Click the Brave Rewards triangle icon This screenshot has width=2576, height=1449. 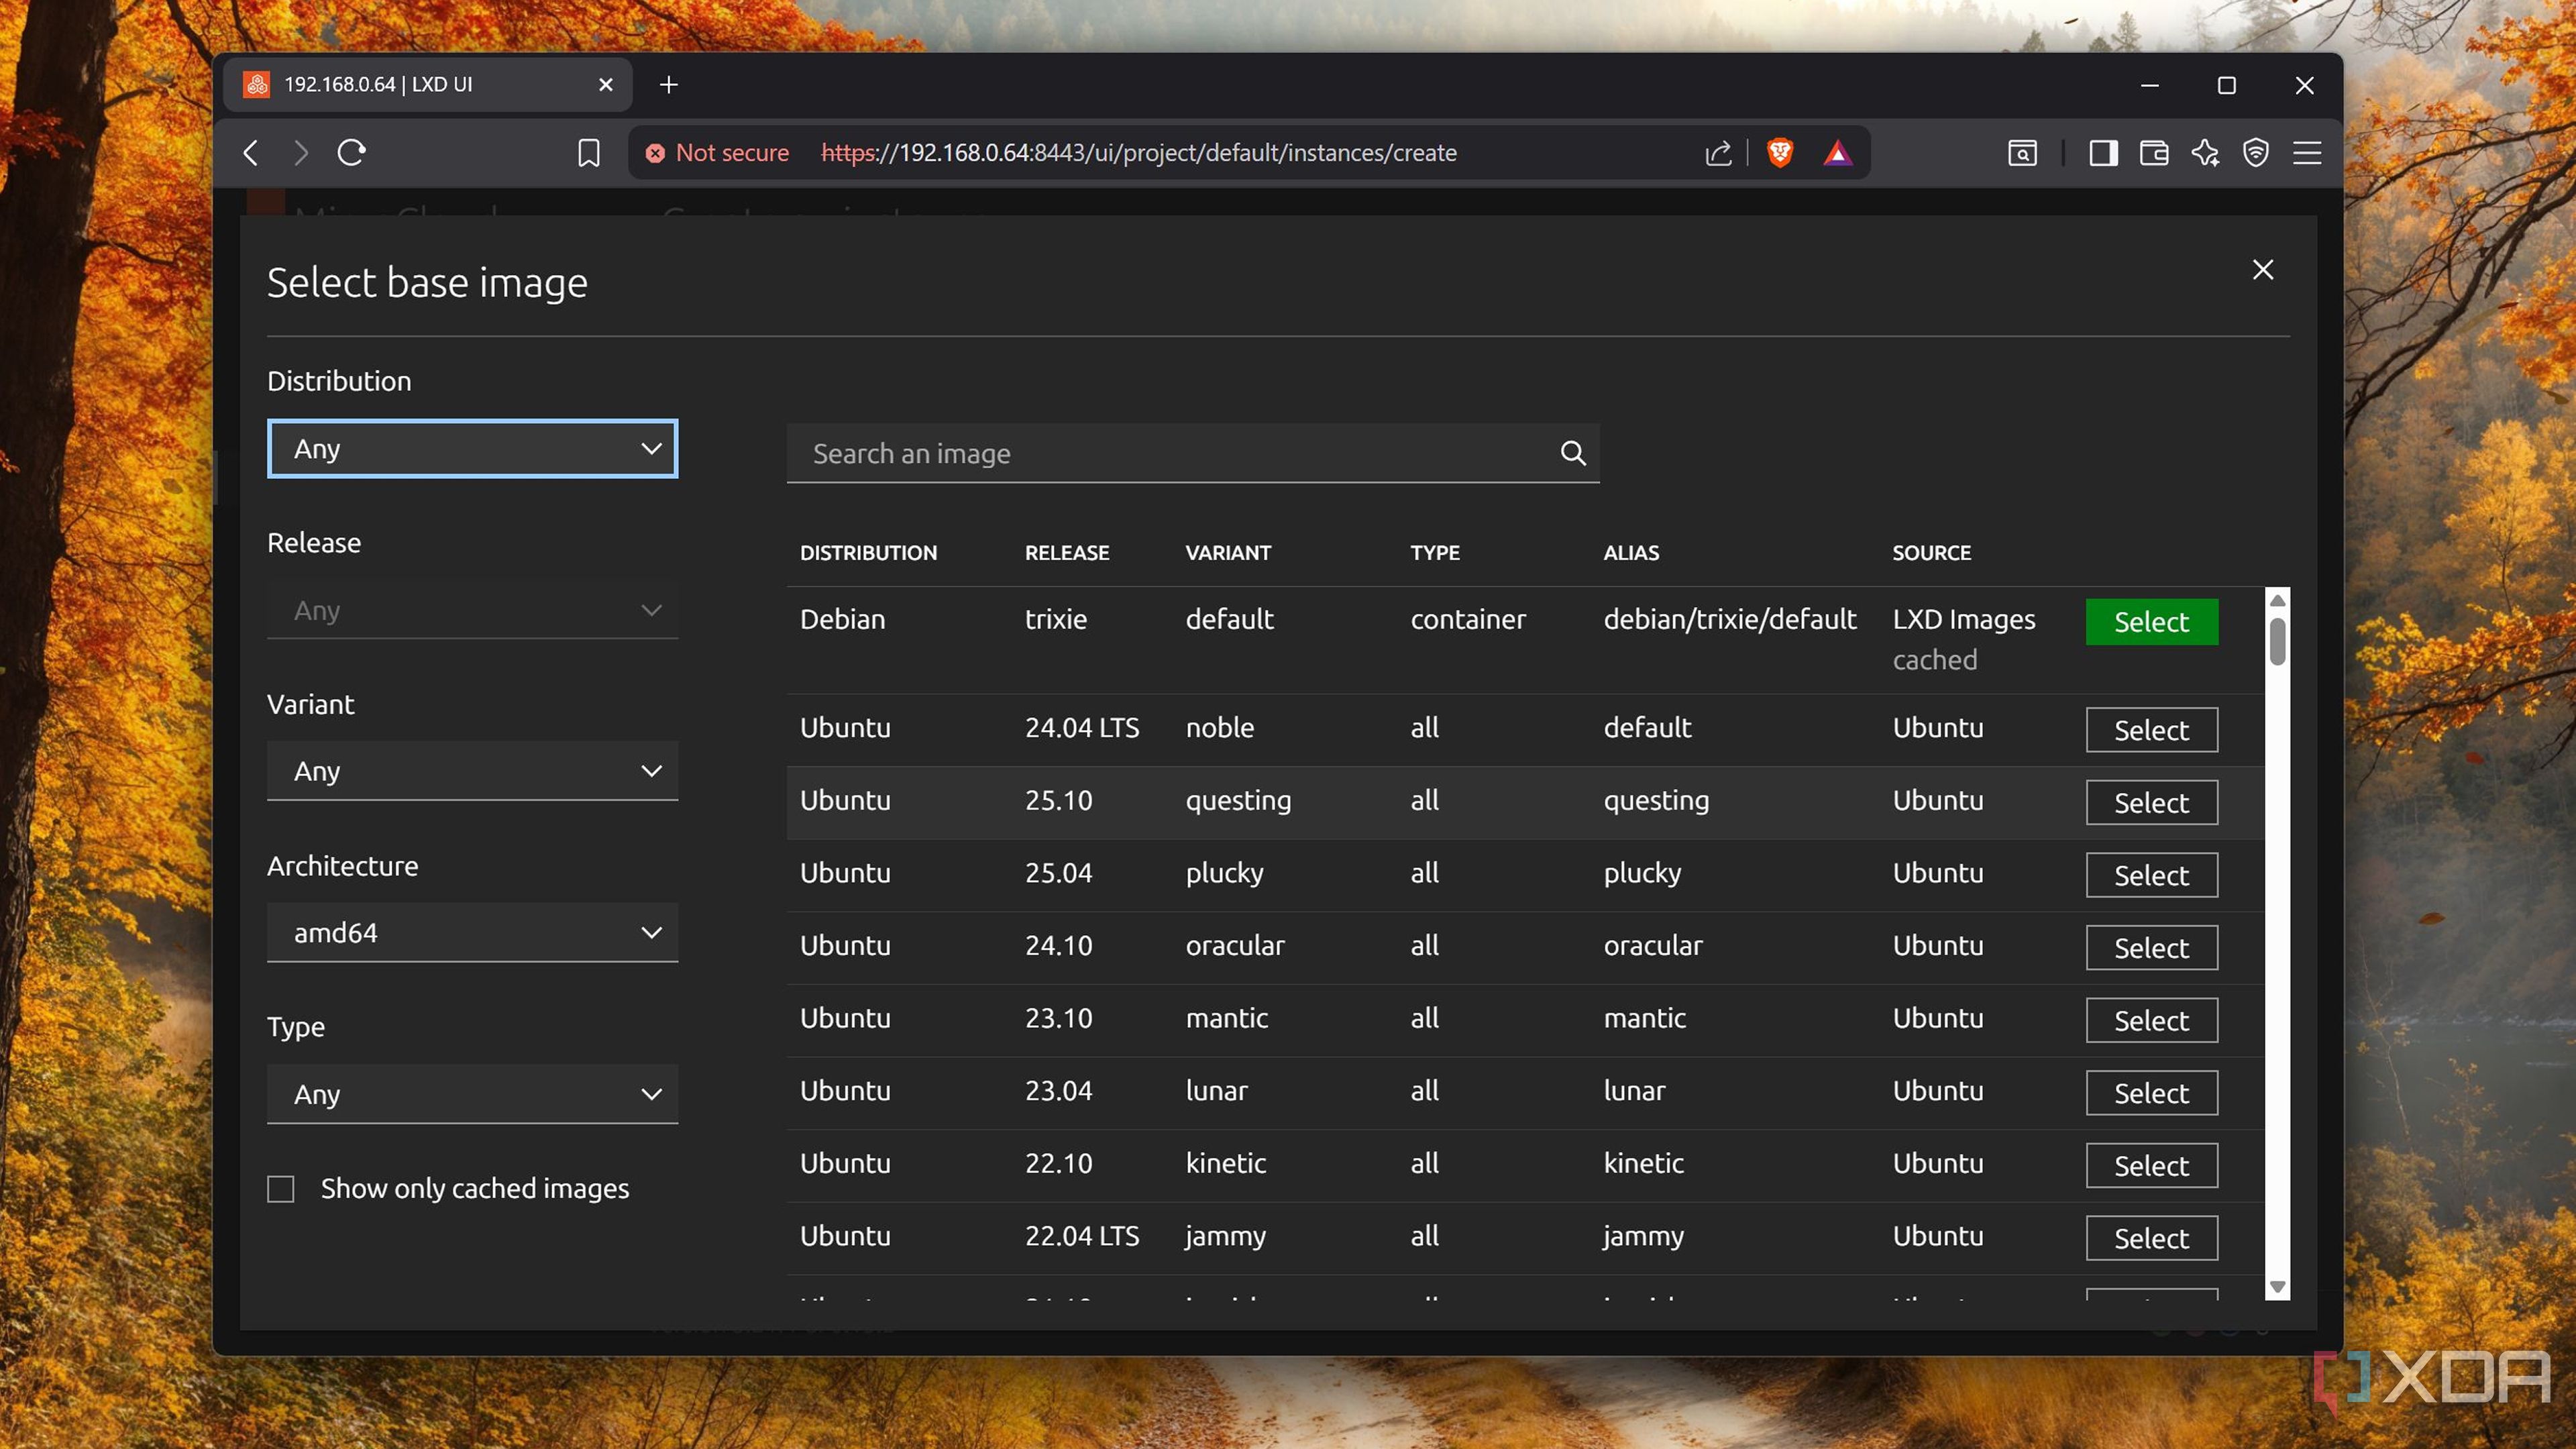(1837, 153)
